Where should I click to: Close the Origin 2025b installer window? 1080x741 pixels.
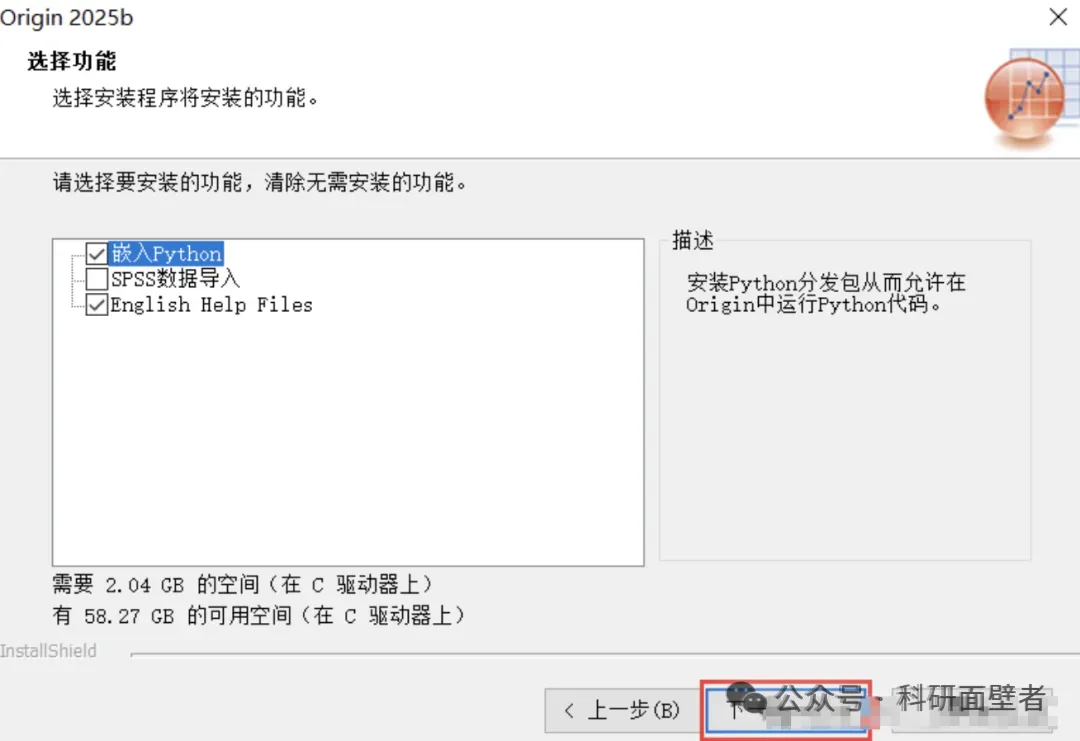pyautogui.click(x=1058, y=17)
